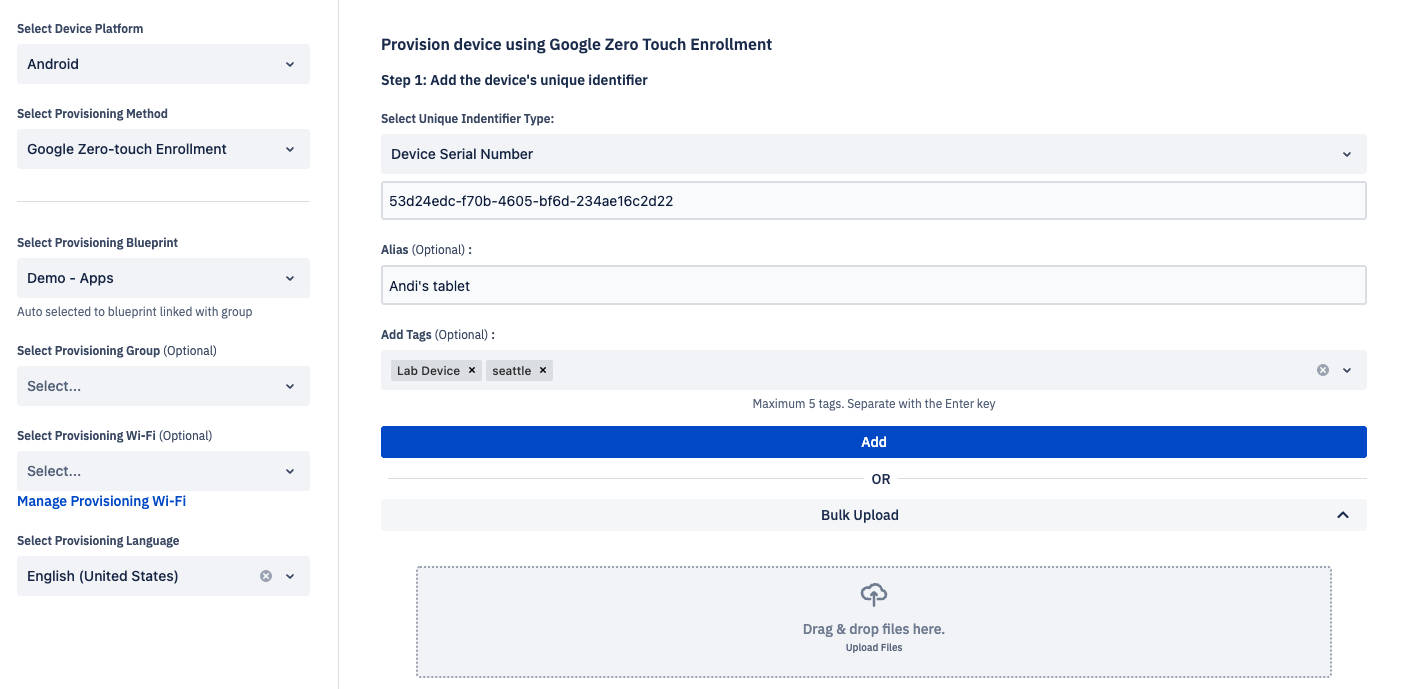Click the blue Add button

pos(873,442)
